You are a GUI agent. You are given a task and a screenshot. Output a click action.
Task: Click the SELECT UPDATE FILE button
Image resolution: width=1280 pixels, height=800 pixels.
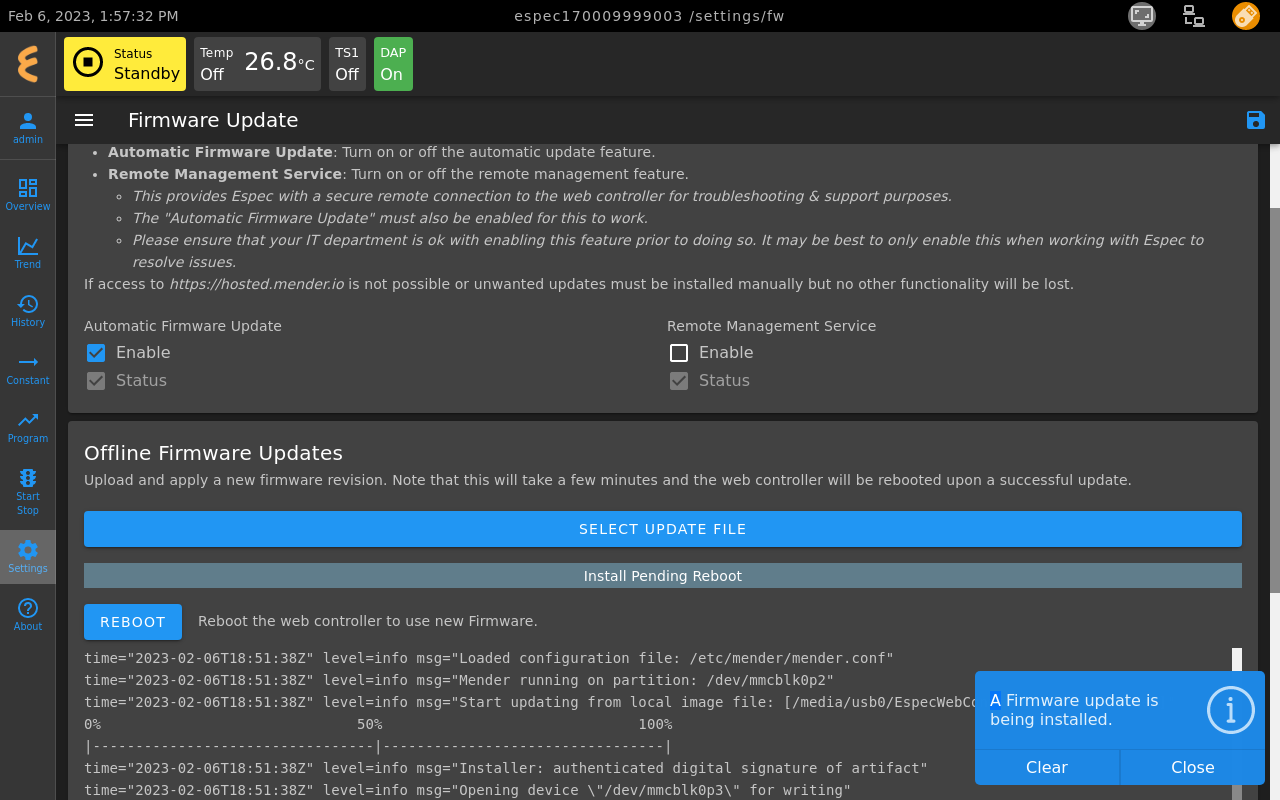click(663, 529)
